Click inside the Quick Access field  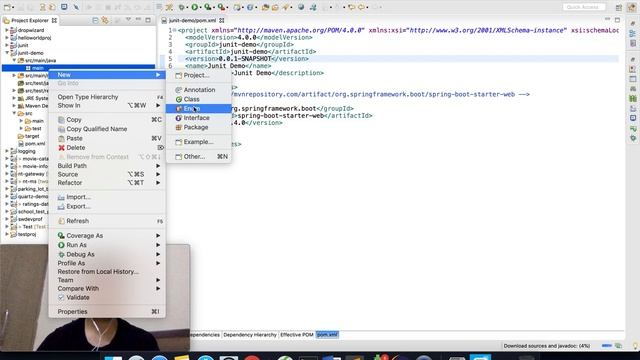[x=583, y=7]
